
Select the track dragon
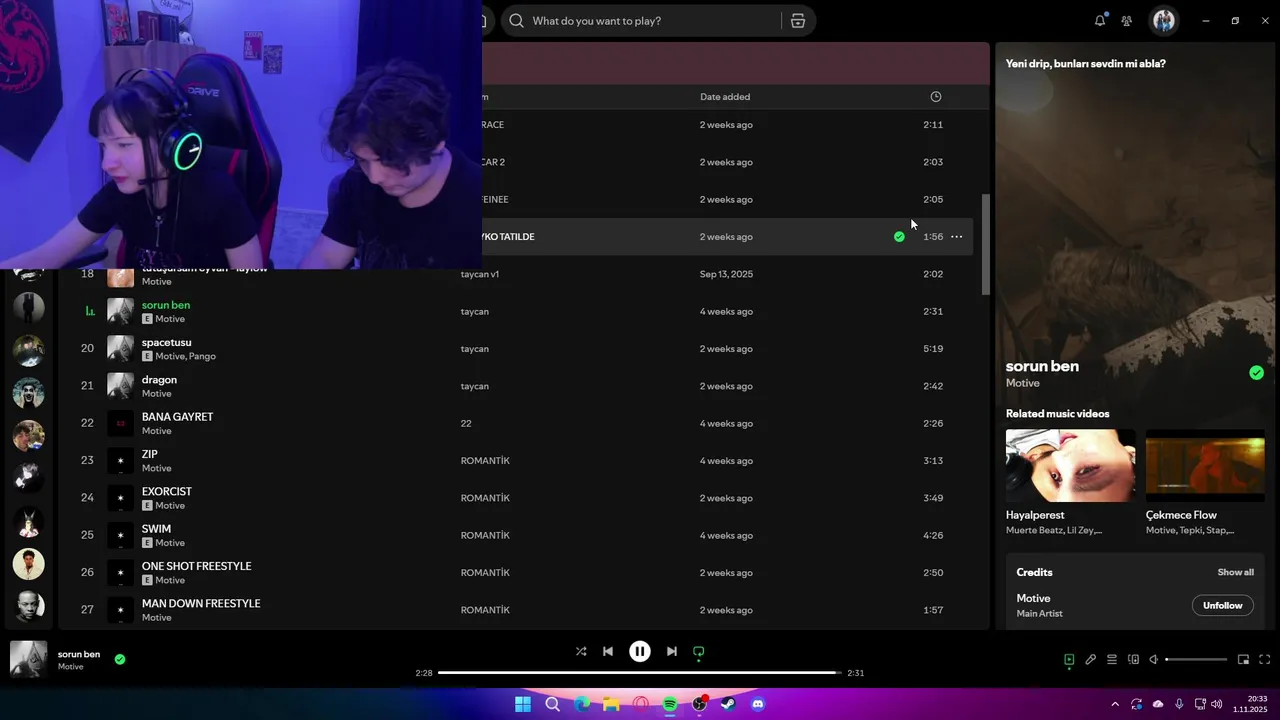tap(159, 379)
